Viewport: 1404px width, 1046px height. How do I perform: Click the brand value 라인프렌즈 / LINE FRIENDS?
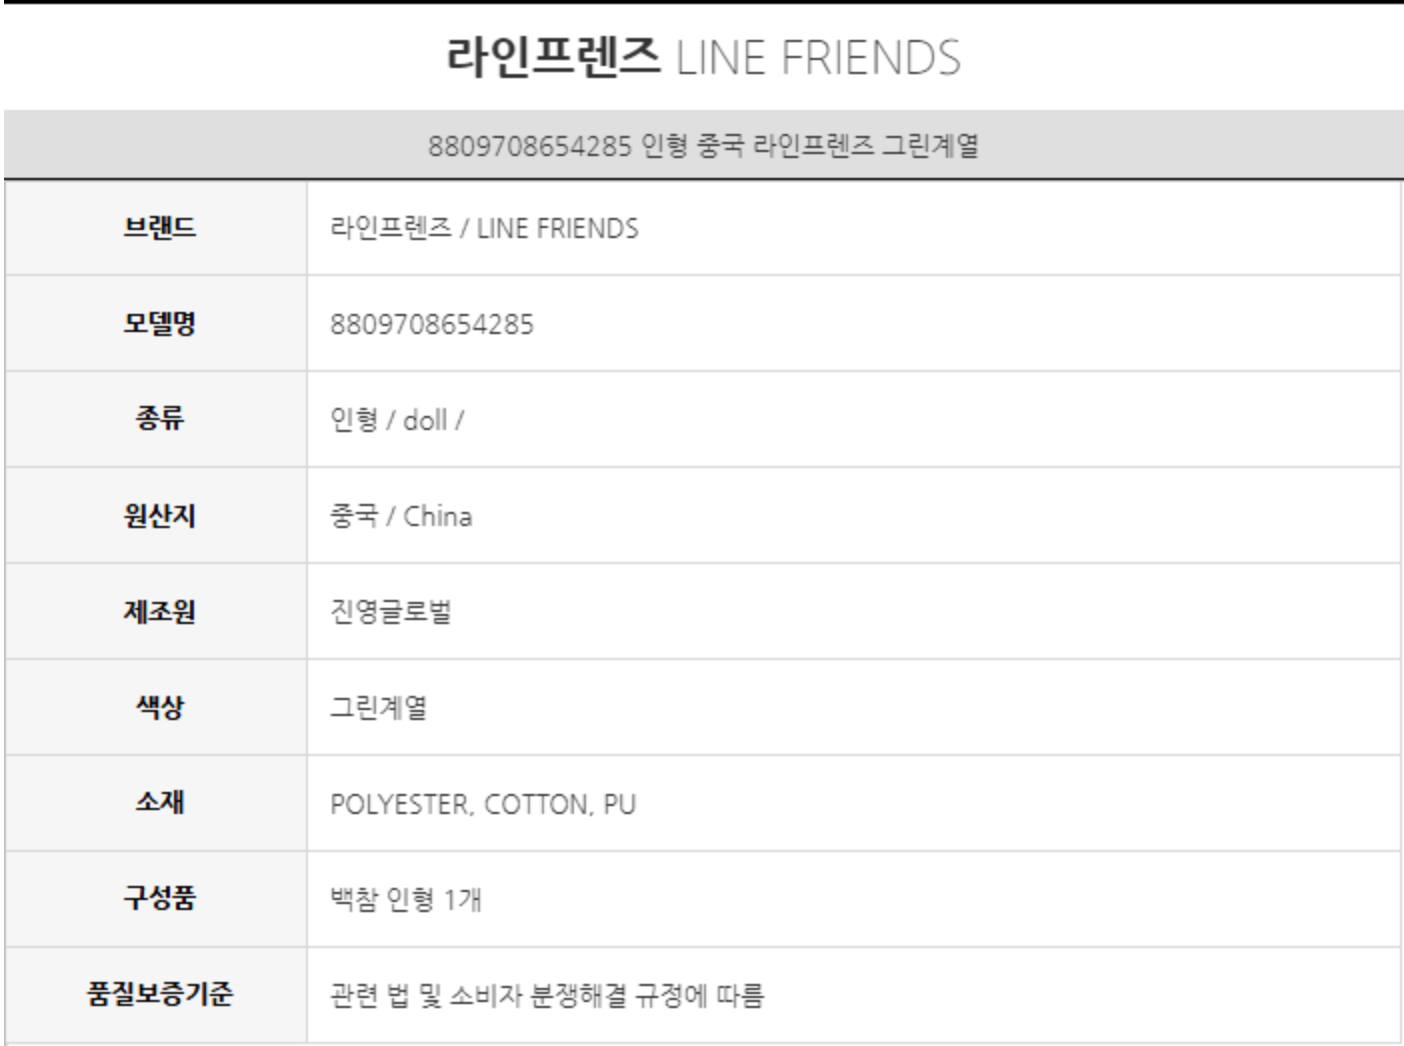coord(484,229)
